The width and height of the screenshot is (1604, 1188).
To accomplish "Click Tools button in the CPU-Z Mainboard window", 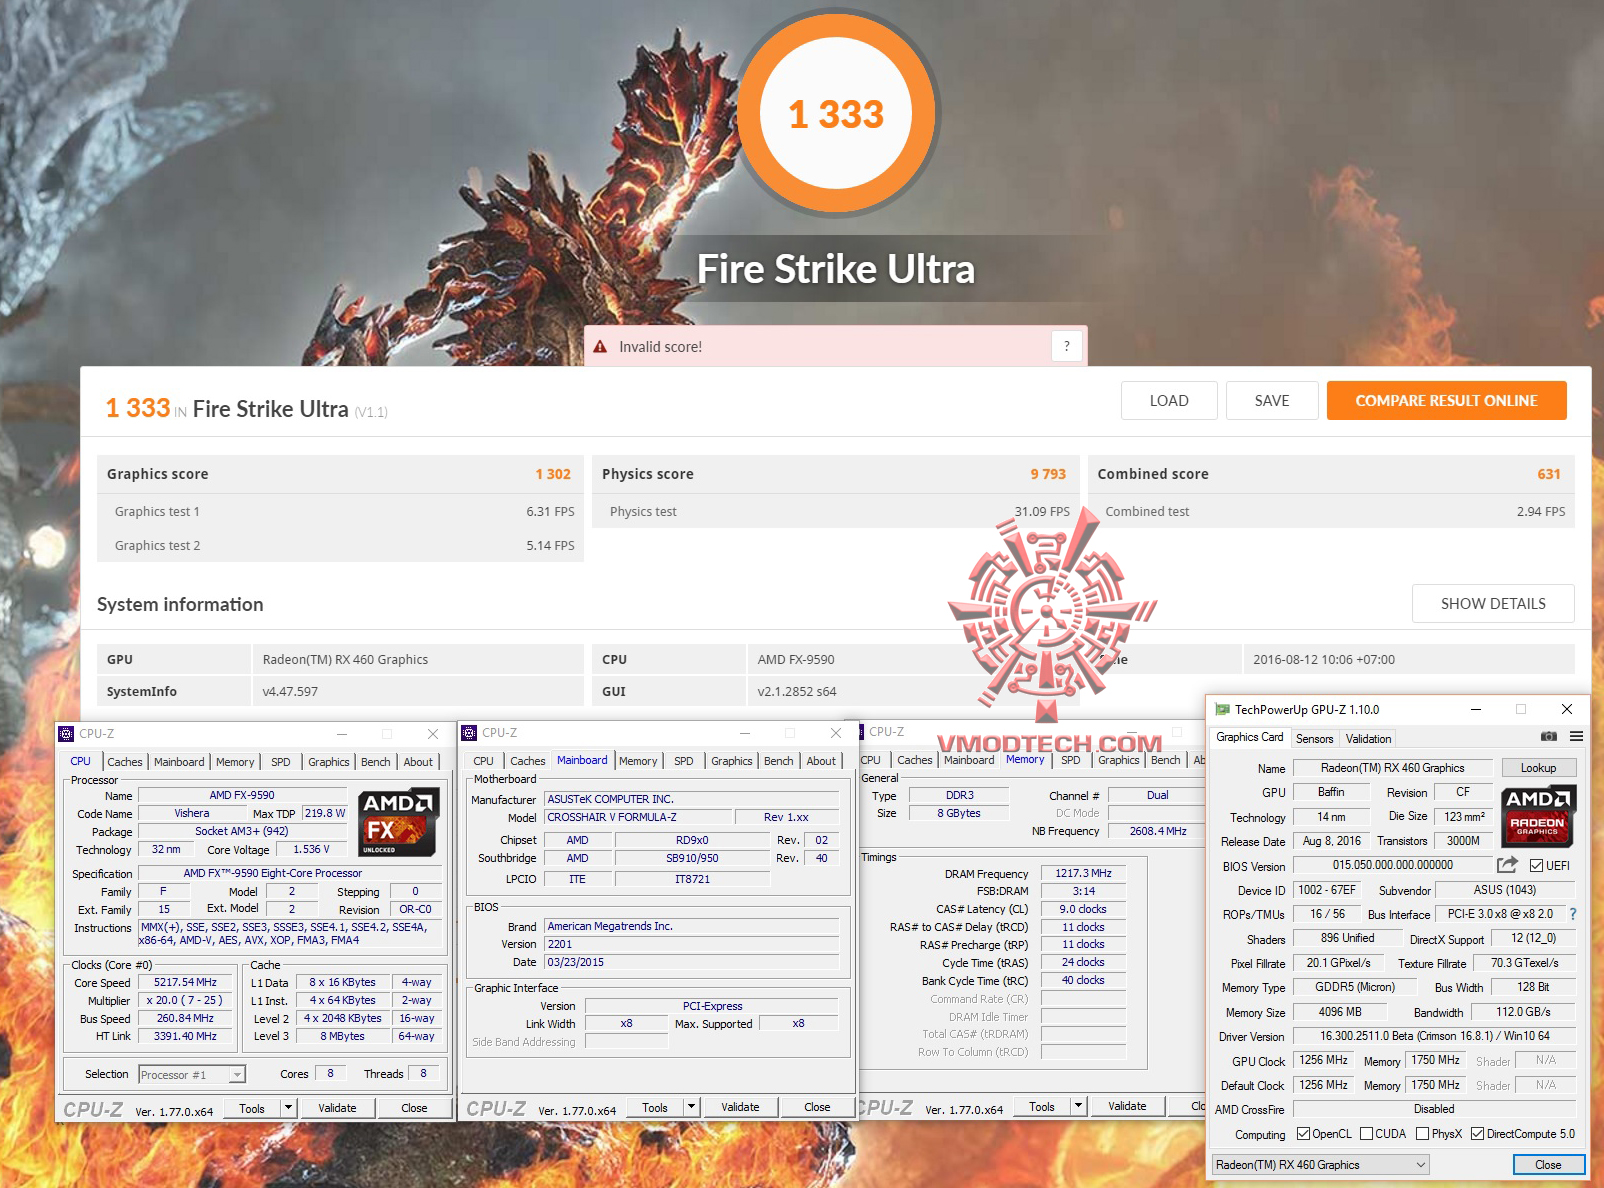I will pos(655,1107).
